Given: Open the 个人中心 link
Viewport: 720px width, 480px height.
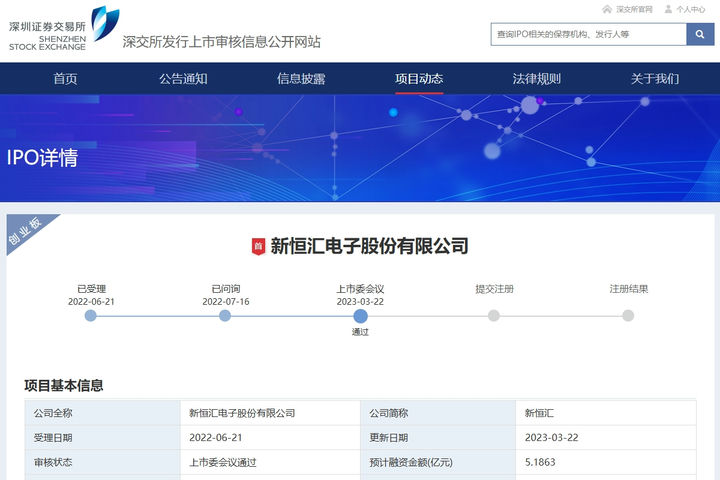Looking at the screenshot, I should [x=691, y=9].
